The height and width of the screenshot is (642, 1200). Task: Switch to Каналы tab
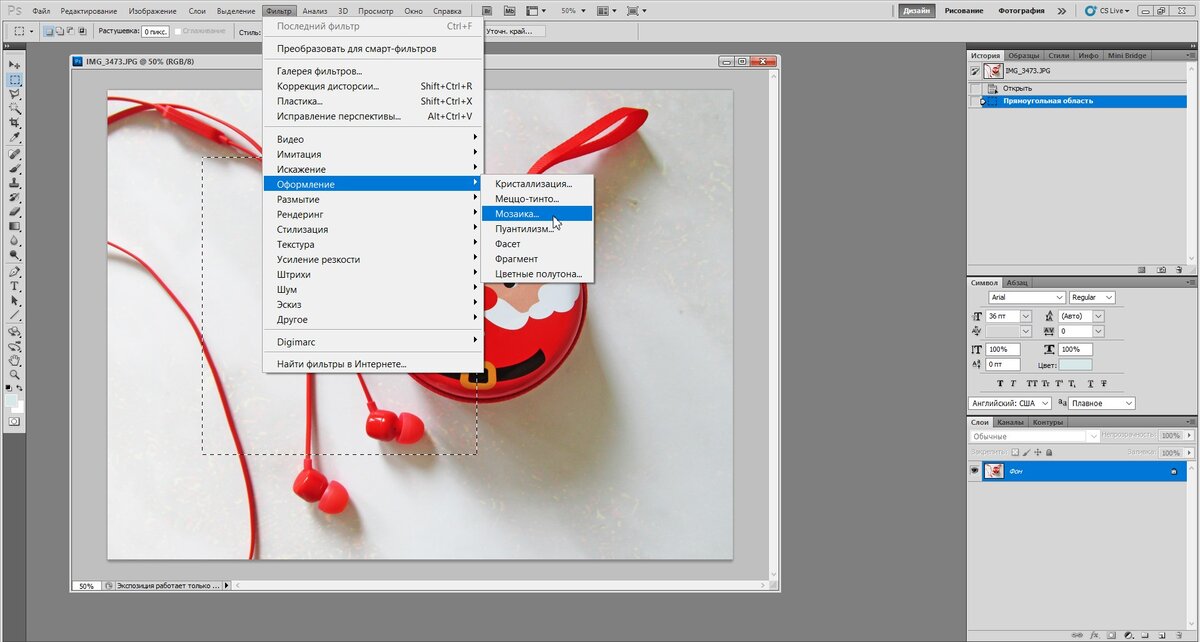click(x=1010, y=422)
